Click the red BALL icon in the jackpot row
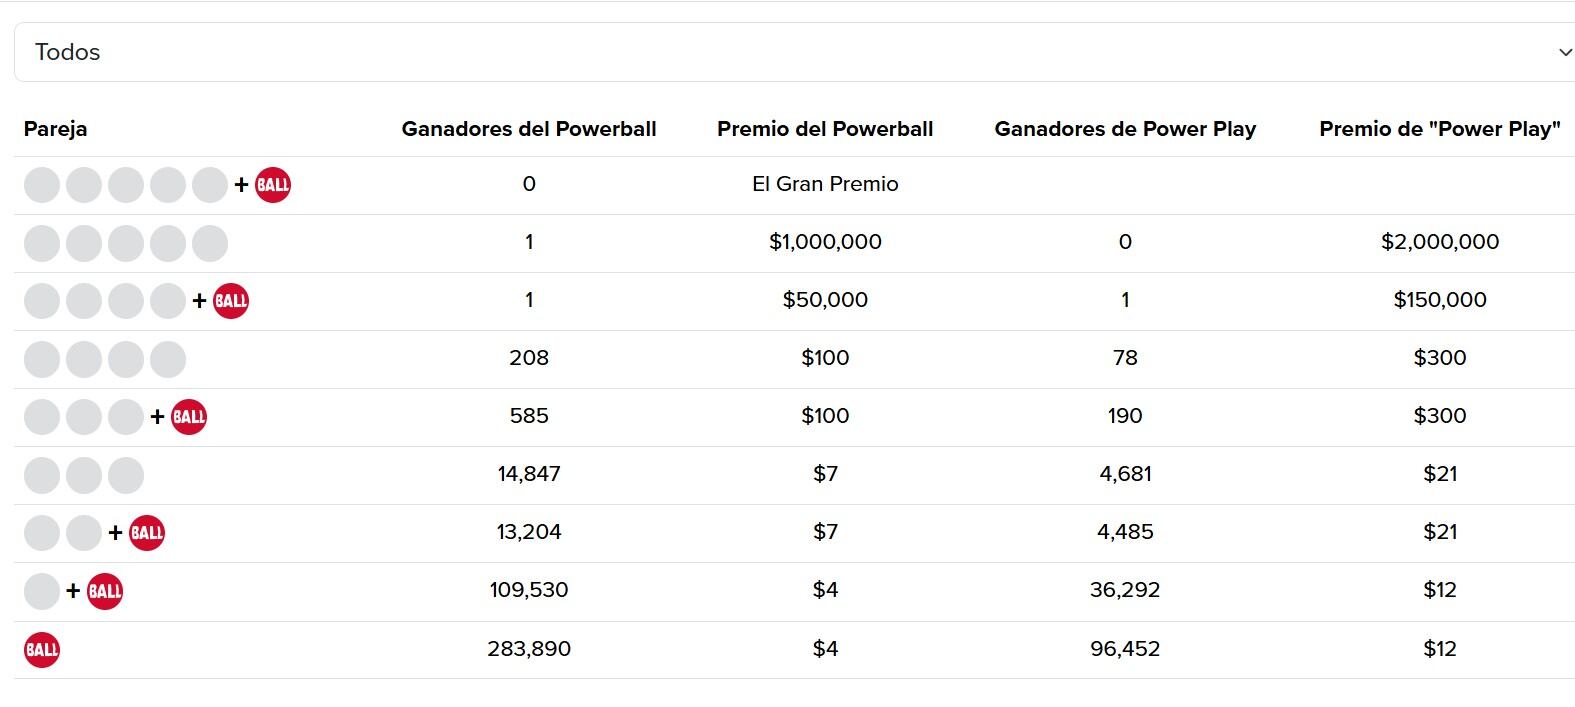Screen dimensions: 1575x707 272,184
